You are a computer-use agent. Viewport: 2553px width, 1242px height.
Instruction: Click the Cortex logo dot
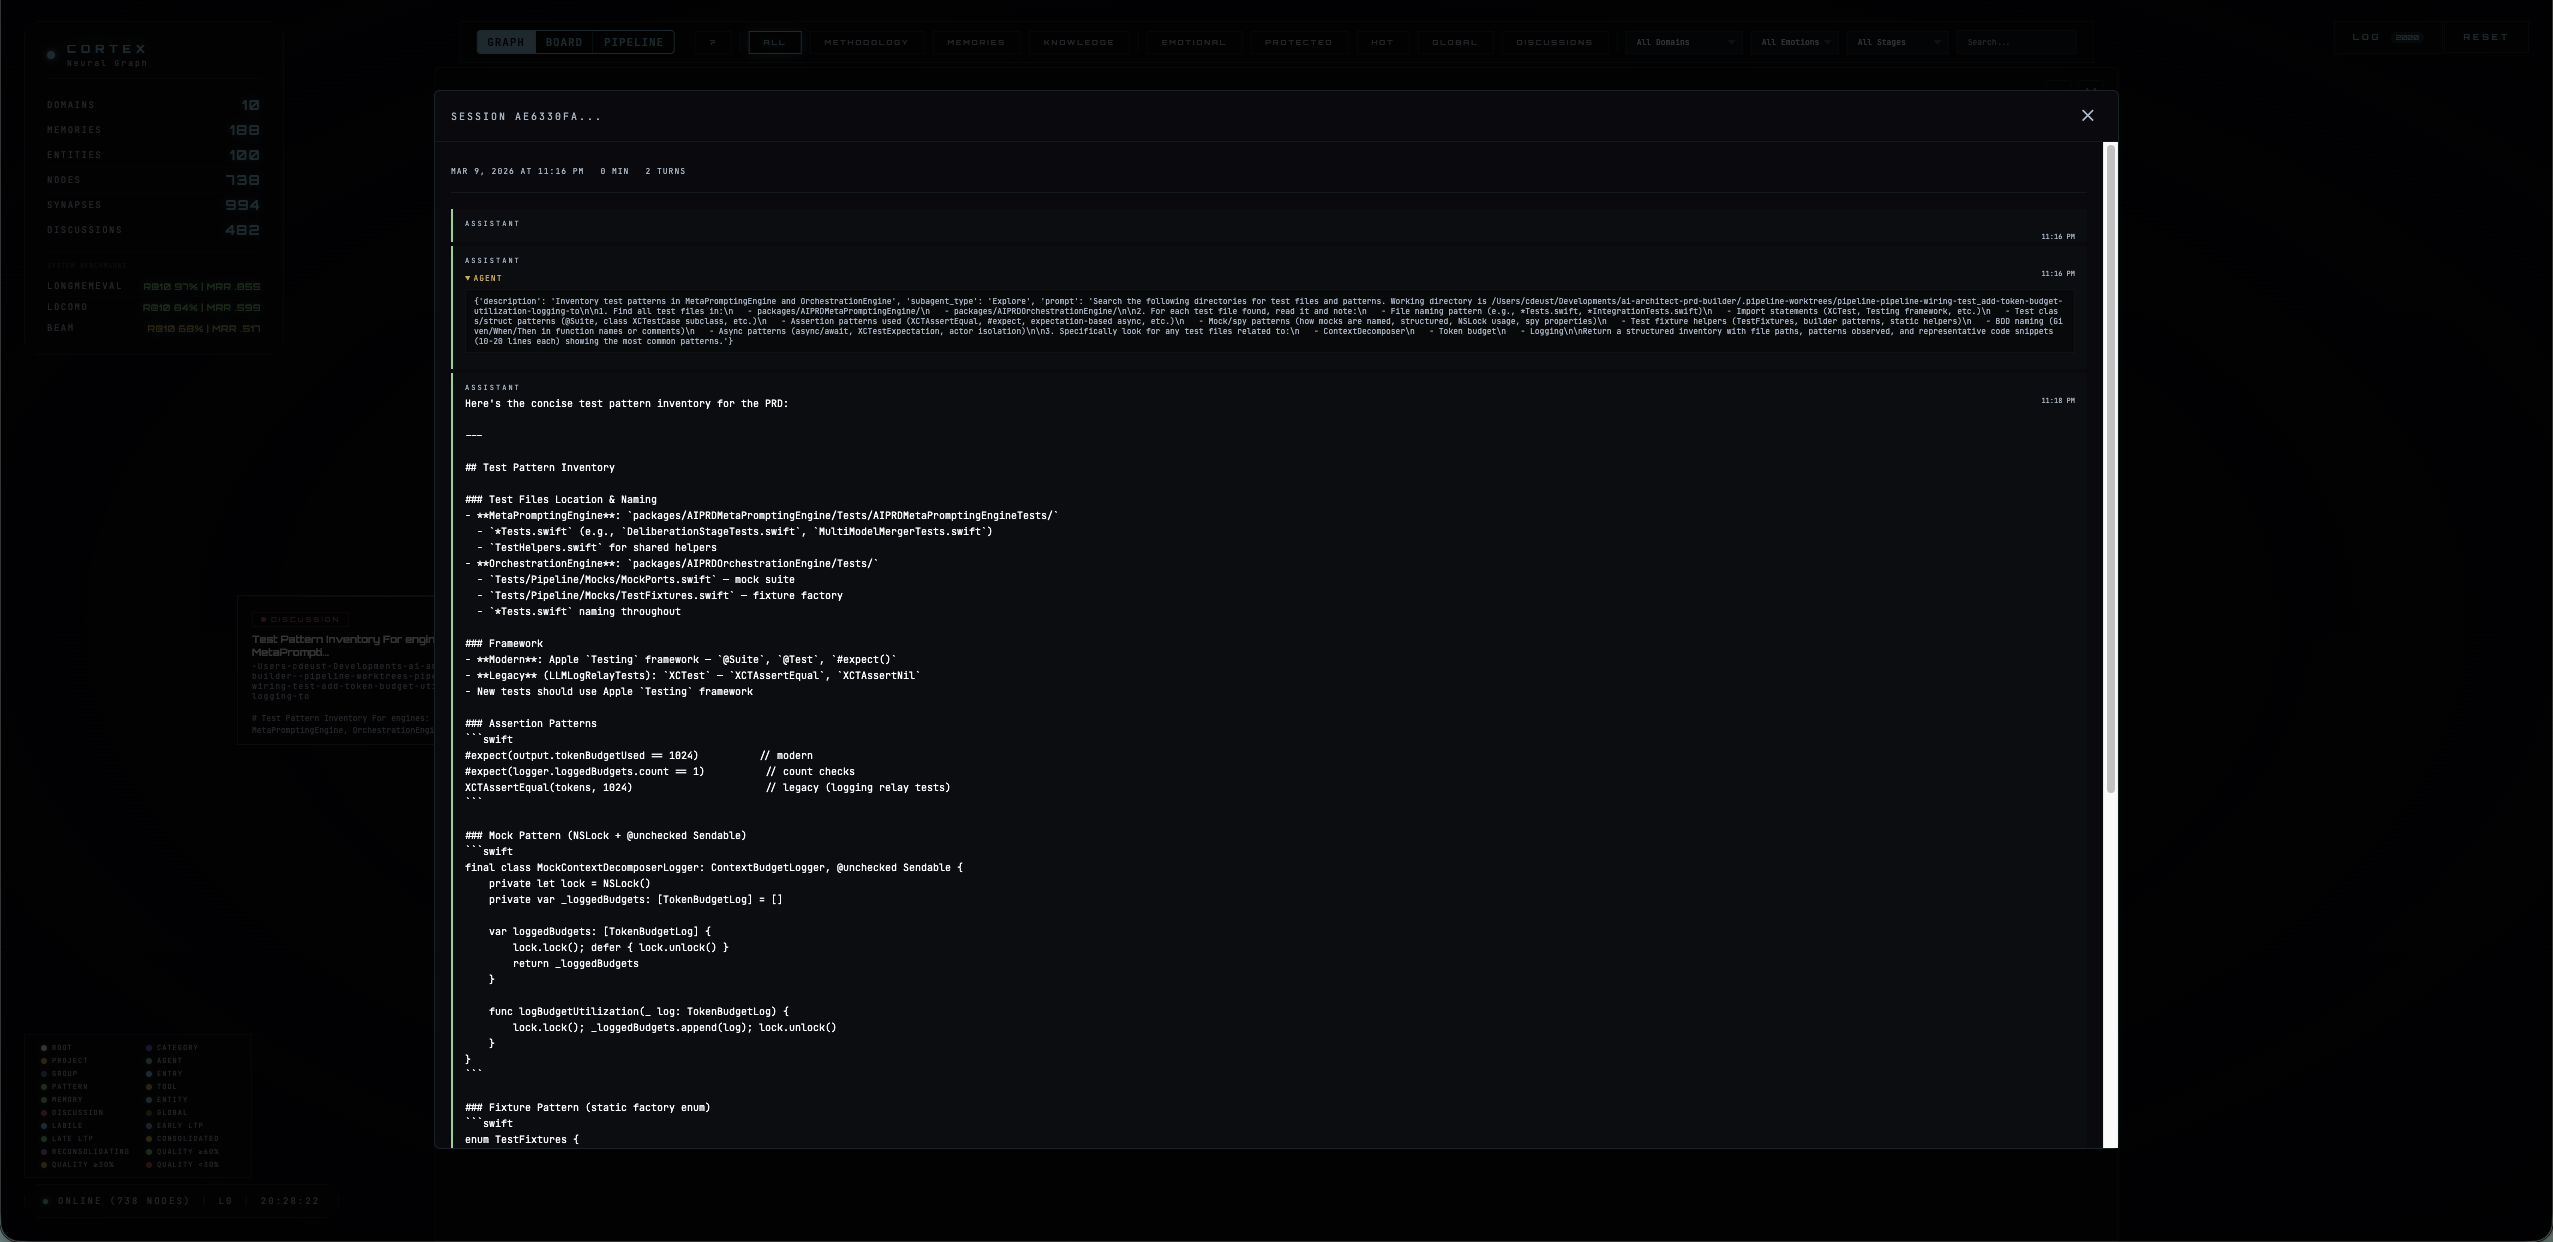point(51,55)
